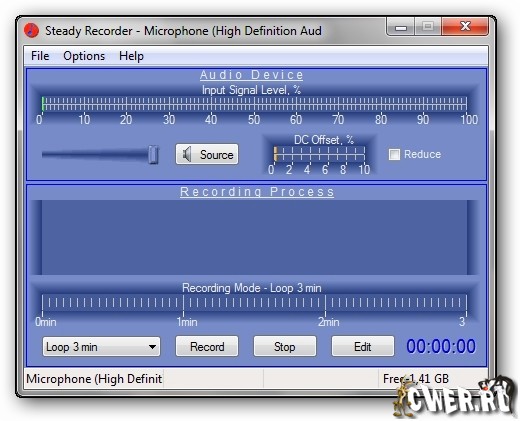This screenshot has height=421, width=520.
Task: Open the Help menu
Action: [x=131, y=56]
